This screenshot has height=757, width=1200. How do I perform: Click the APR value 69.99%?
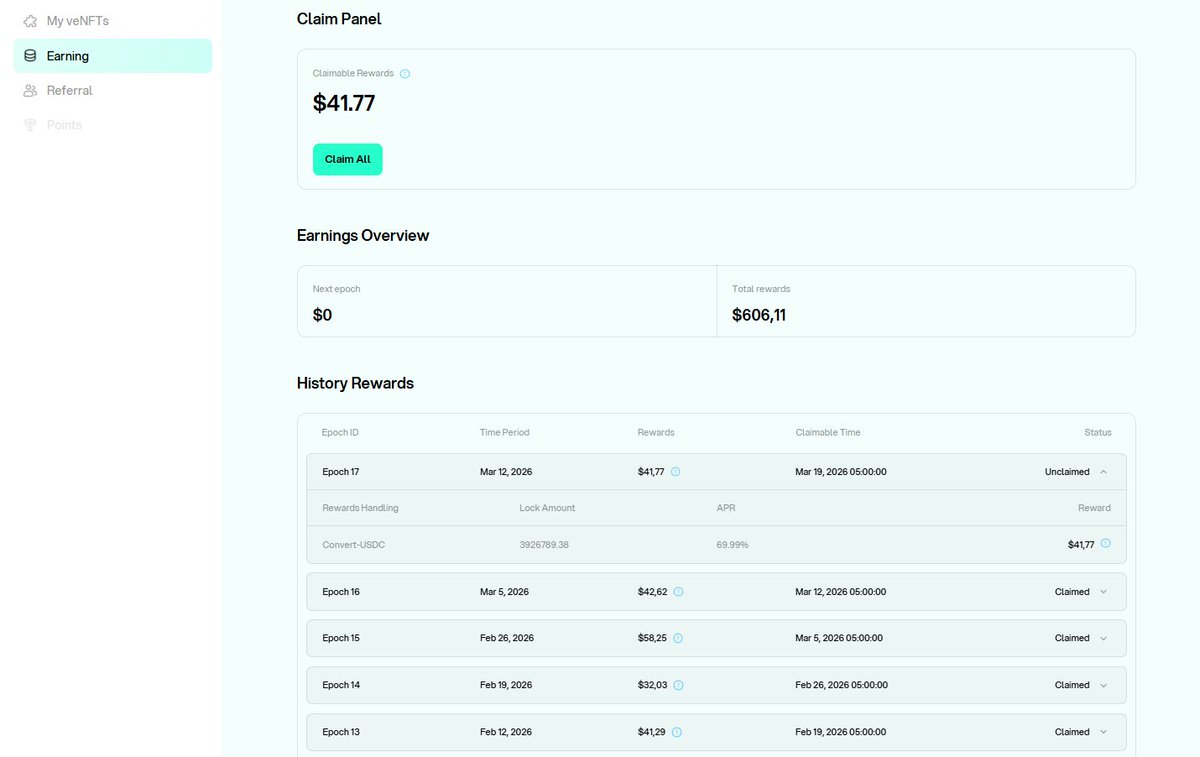click(732, 545)
